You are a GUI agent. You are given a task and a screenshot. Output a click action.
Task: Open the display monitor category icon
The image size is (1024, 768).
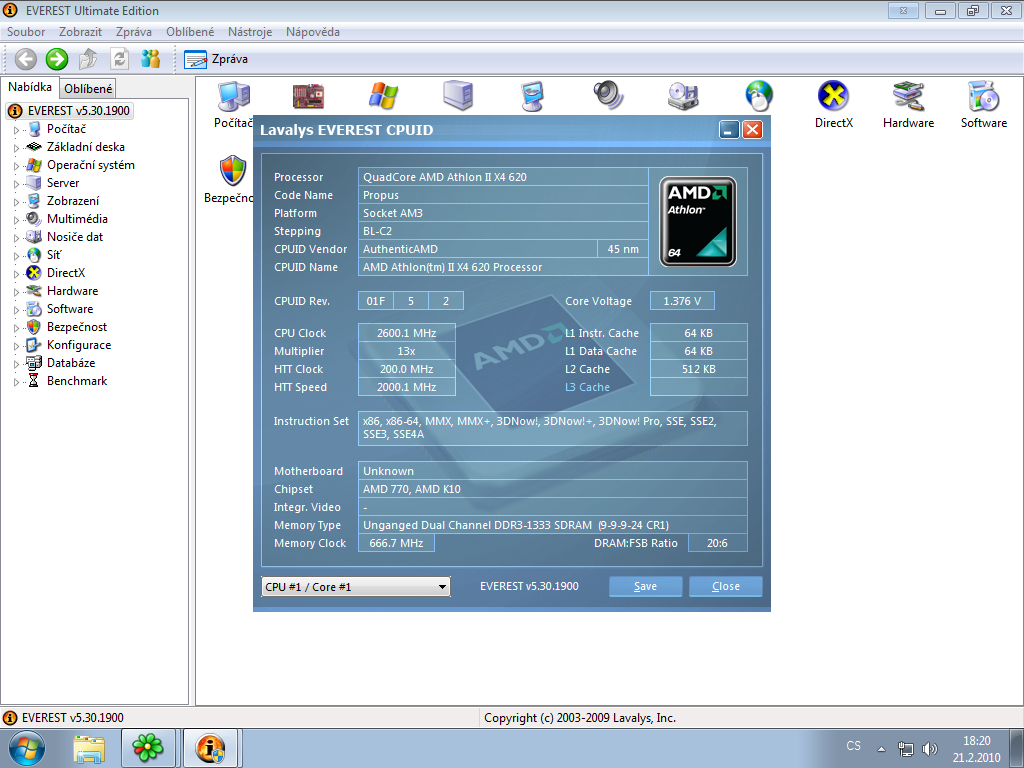[533, 96]
